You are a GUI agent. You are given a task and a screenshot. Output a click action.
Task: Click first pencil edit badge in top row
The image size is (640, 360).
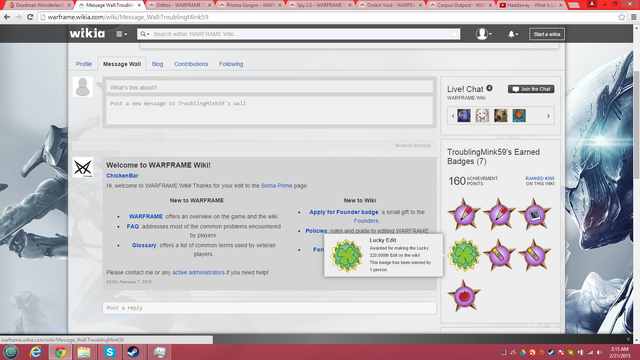tap(464, 215)
